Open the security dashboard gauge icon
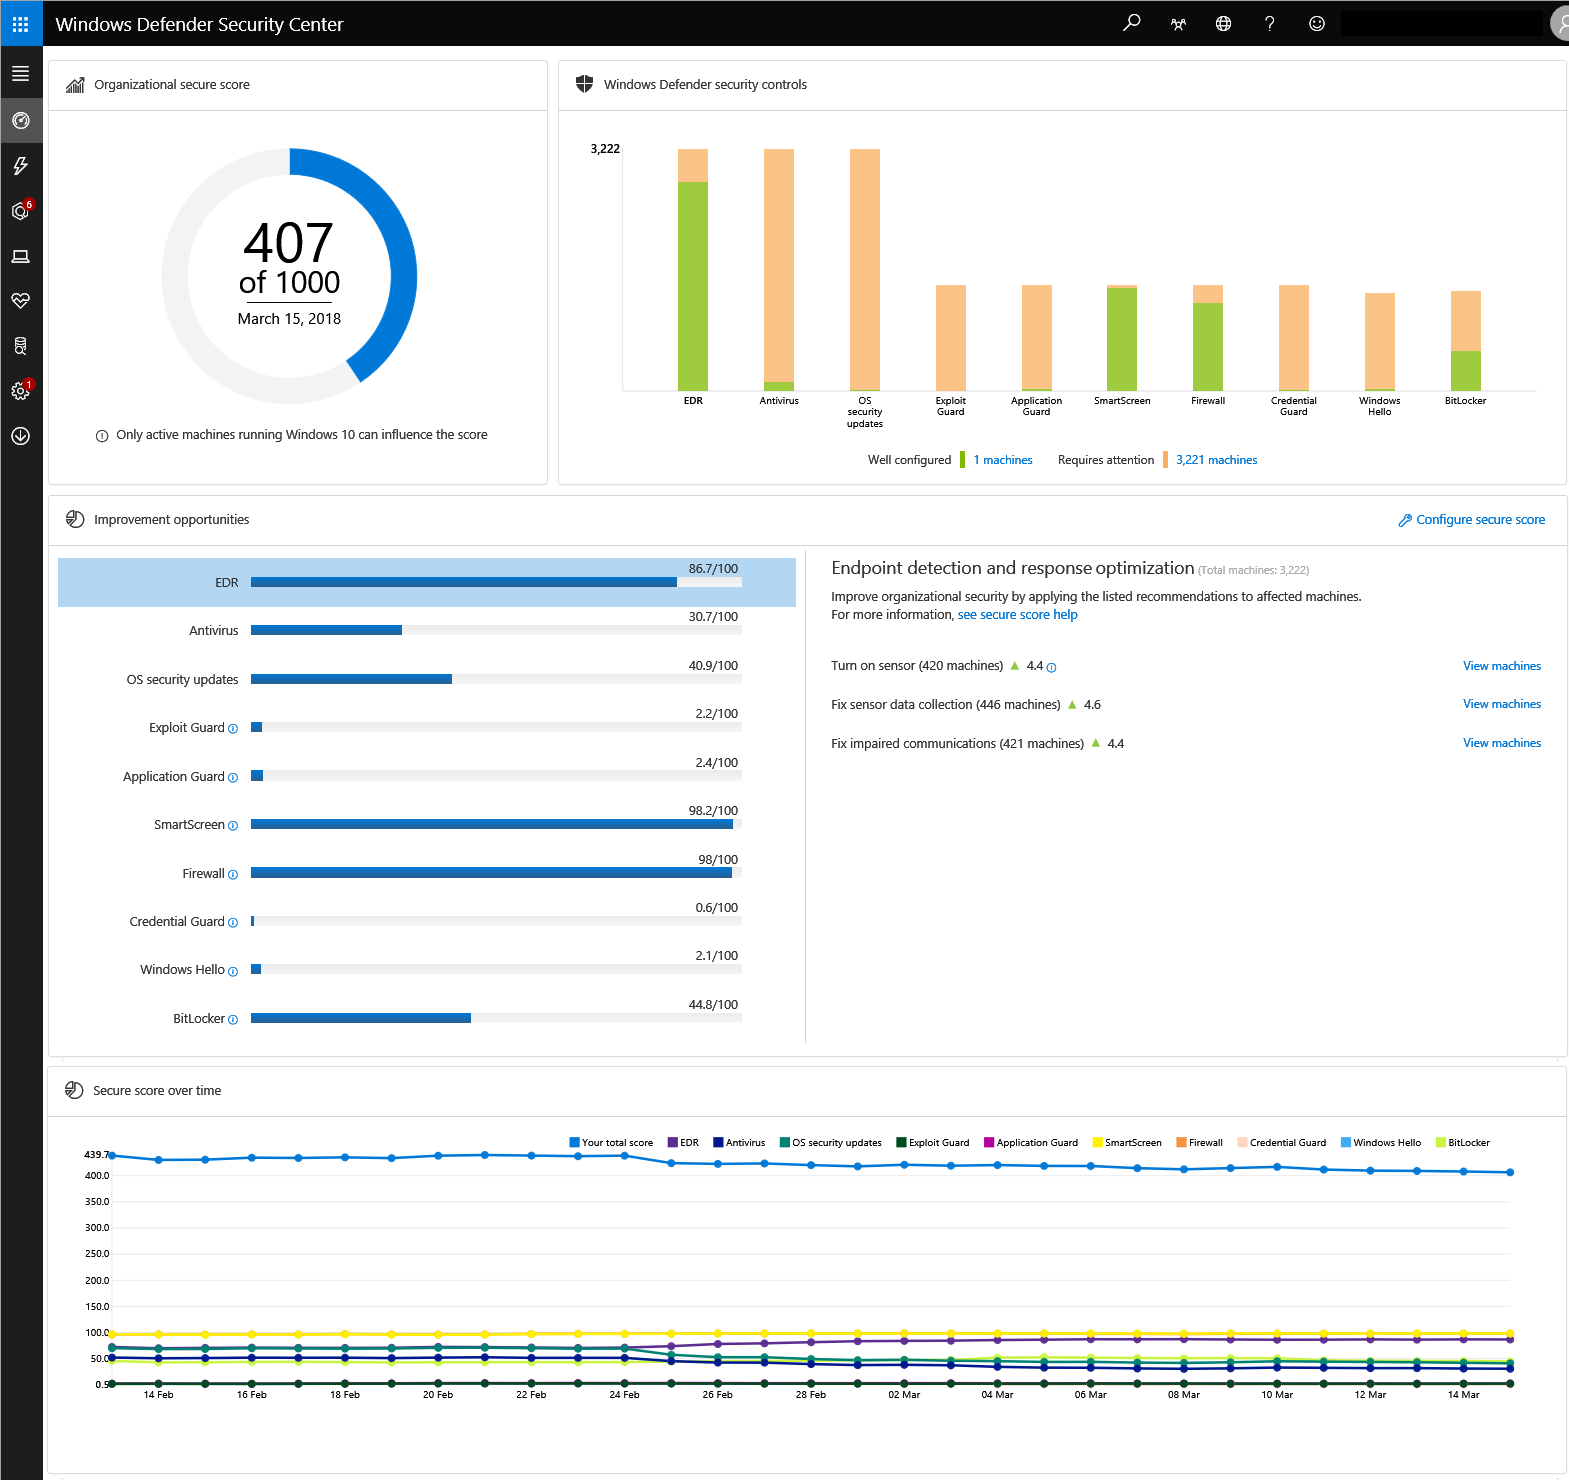The height and width of the screenshot is (1480, 1569). point(21,121)
